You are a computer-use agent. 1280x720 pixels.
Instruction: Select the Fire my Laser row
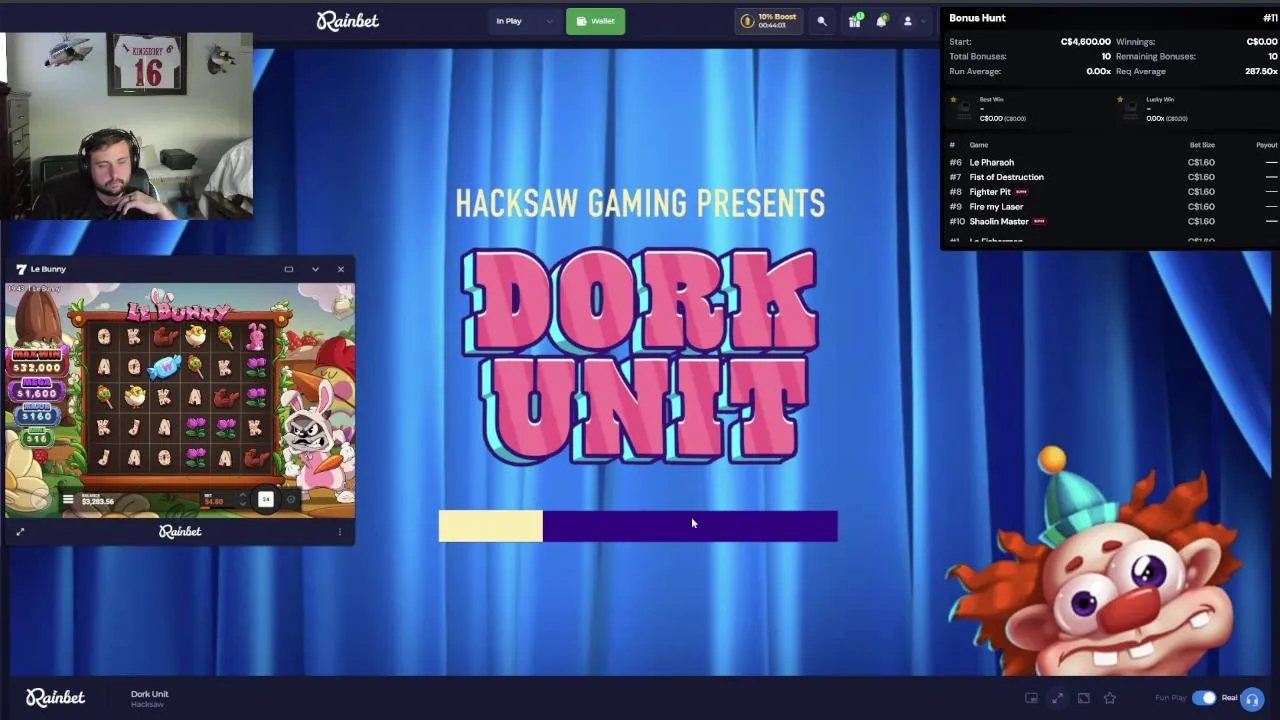coord(1113,207)
